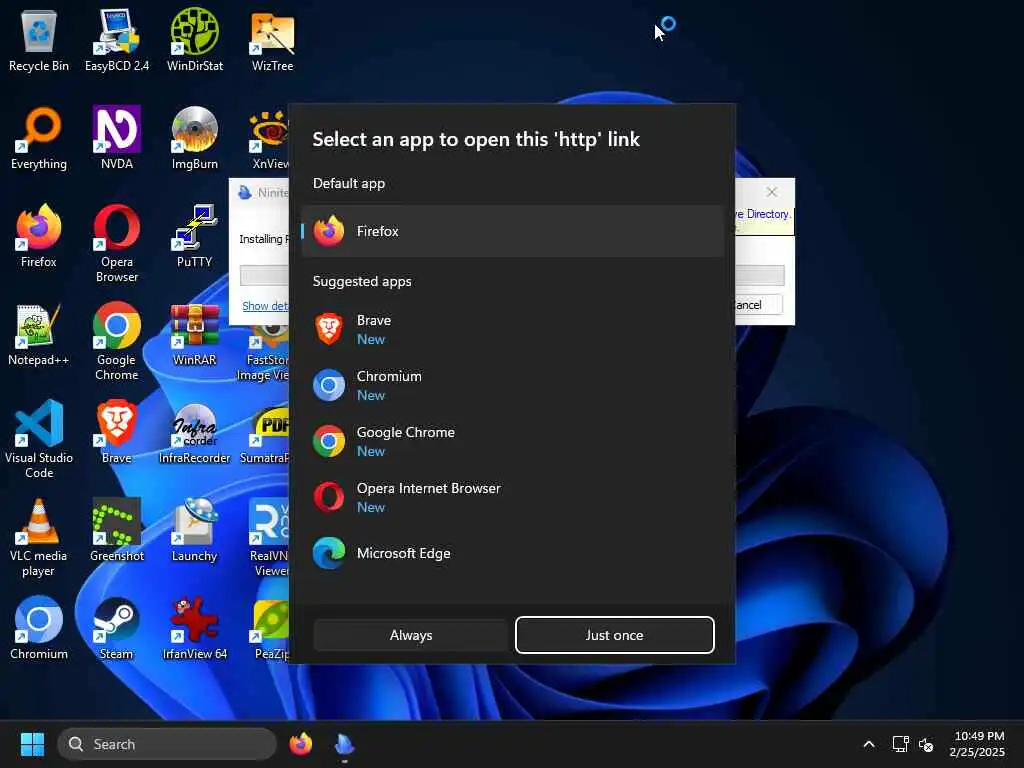Click Show details link in Ninite window
The height and width of the screenshot is (768, 1024).
[x=264, y=306]
